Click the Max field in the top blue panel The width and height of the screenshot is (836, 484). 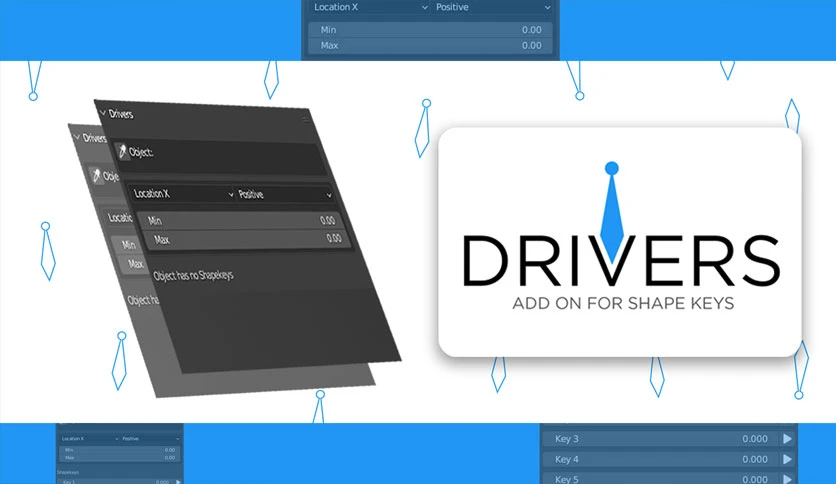pos(431,45)
